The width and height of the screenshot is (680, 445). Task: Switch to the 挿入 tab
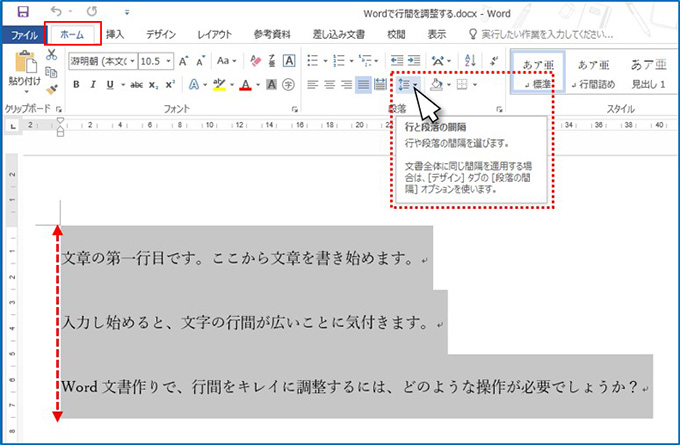tap(115, 35)
